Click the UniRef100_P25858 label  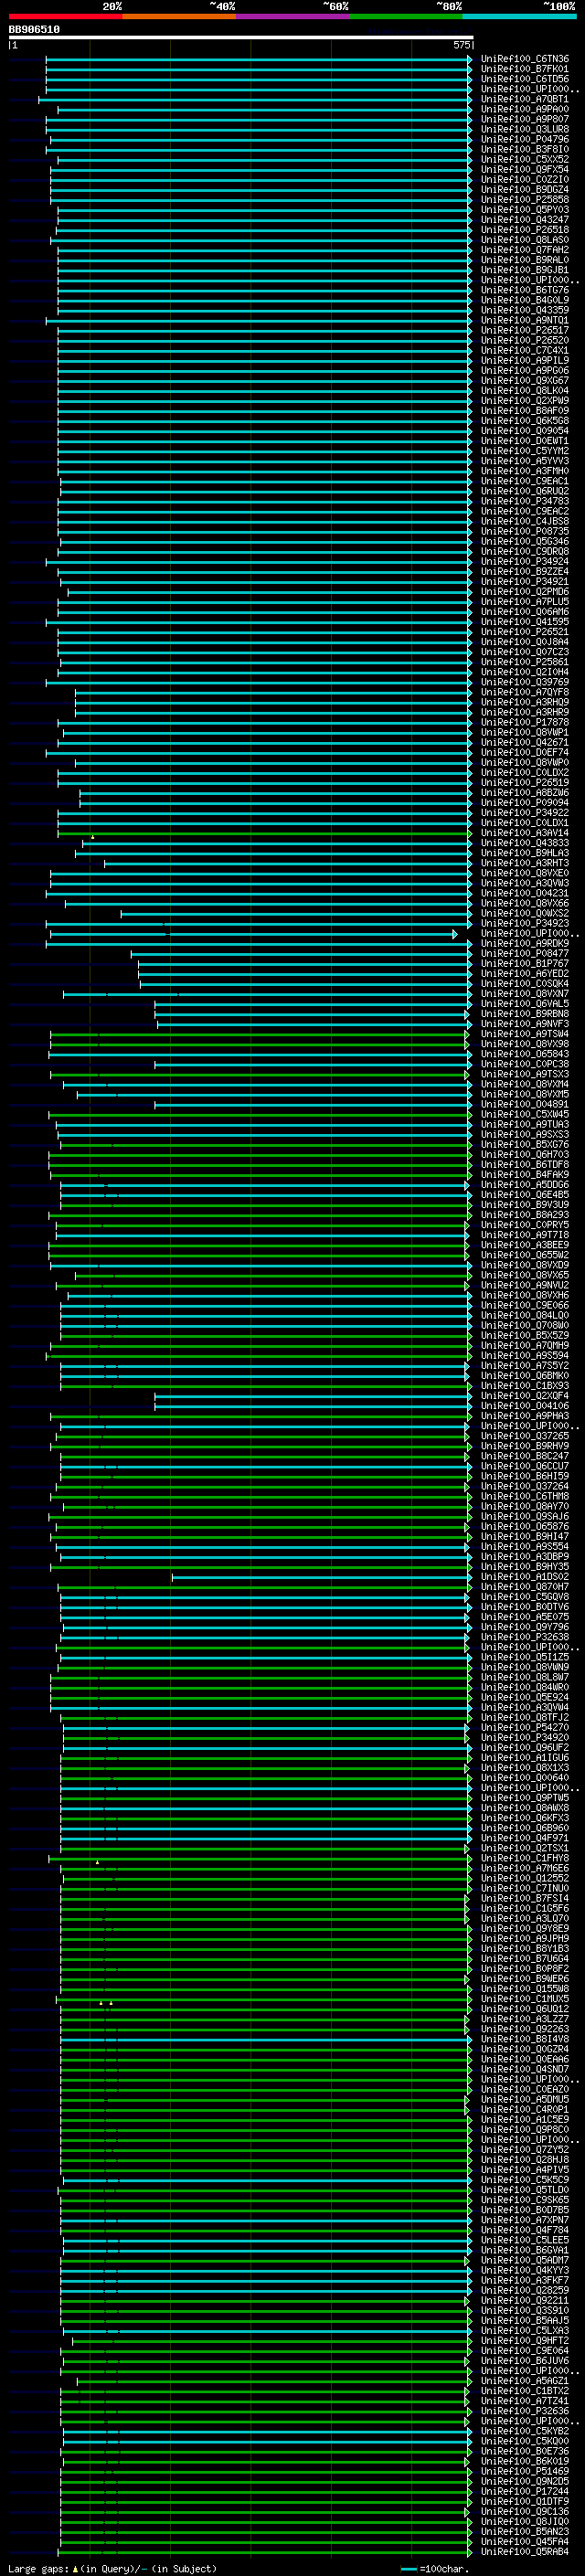524,200
